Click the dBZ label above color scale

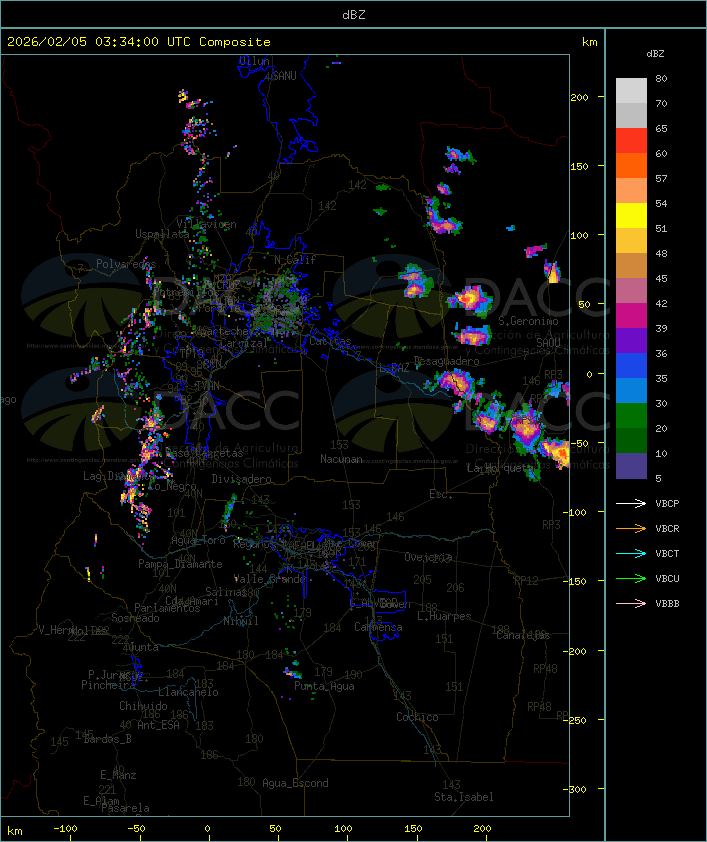pos(655,54)
